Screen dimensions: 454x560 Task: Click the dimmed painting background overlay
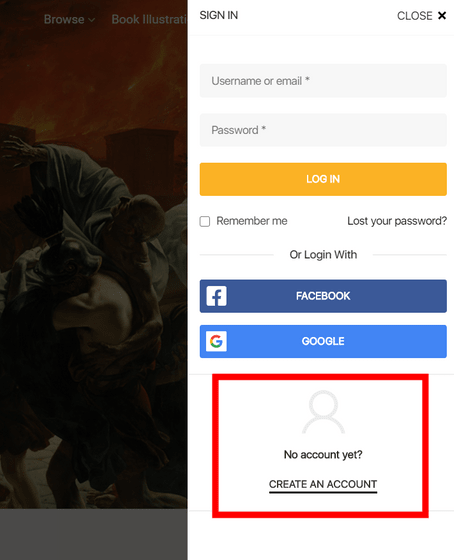(x=94, y=271)
